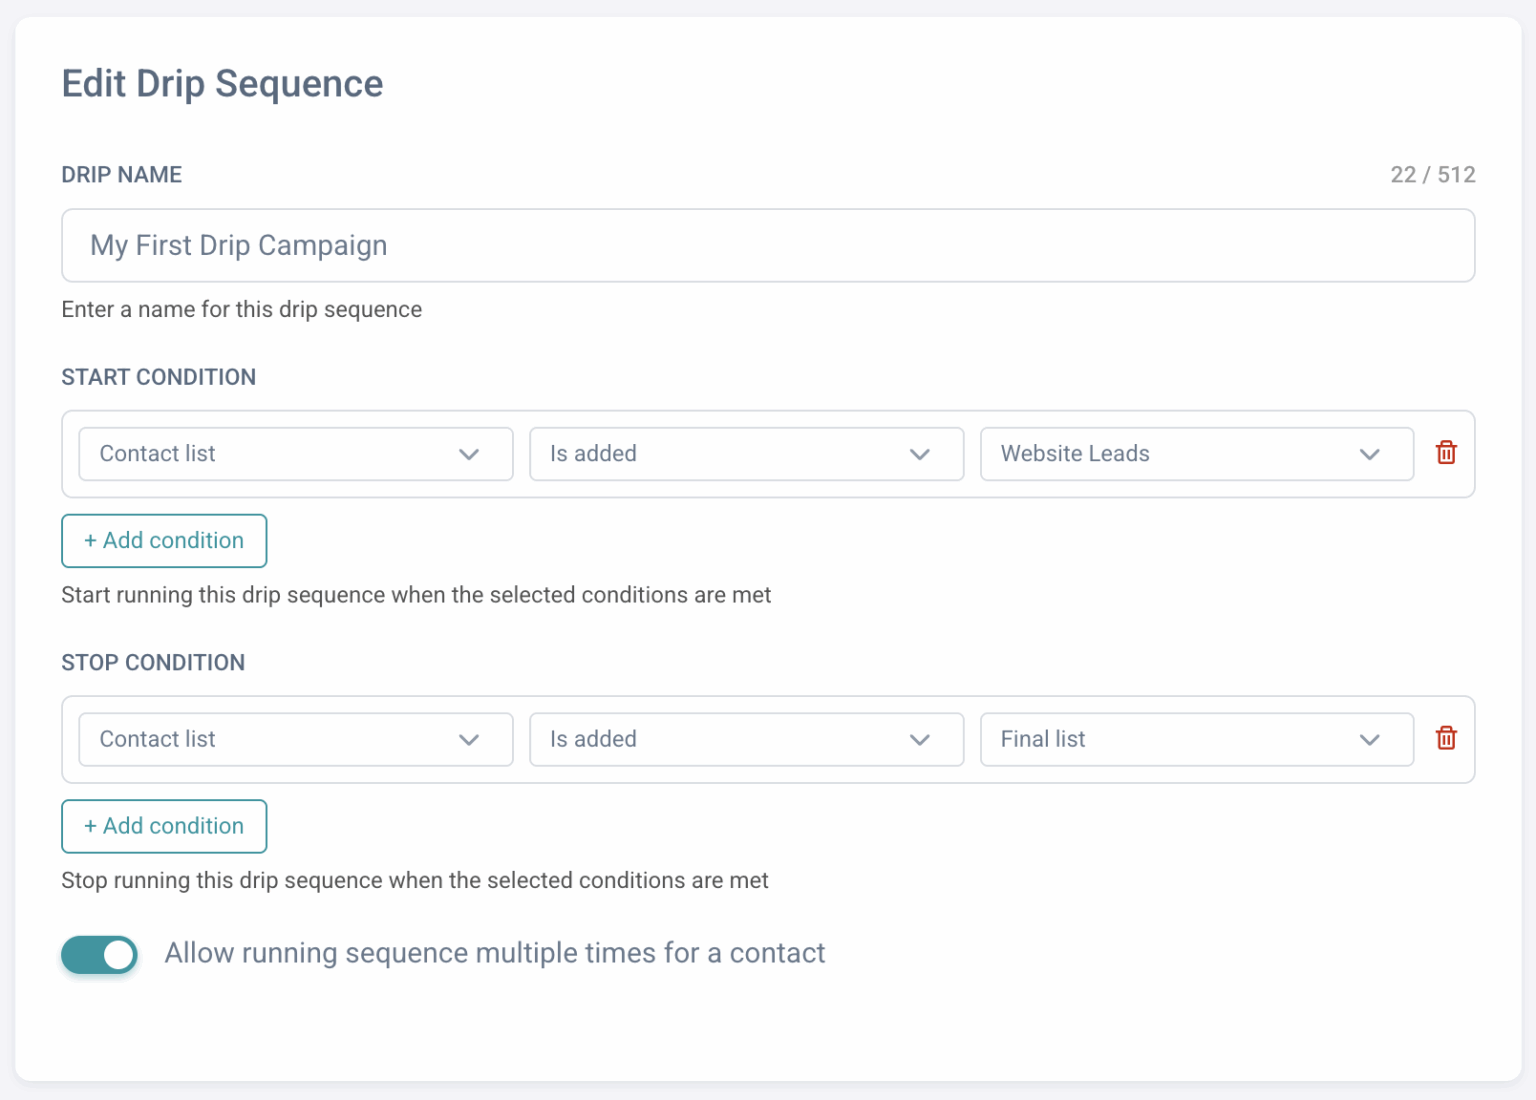Click the STOP CONDITION section label
The width and height of the screenshot is (1536, 1100).
tap(153, 663)
